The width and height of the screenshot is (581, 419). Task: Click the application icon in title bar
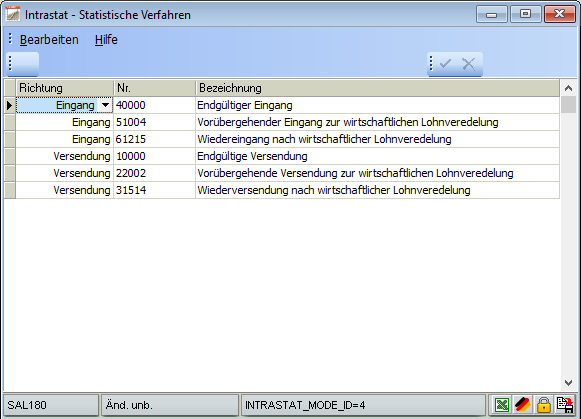pos(13,14)
